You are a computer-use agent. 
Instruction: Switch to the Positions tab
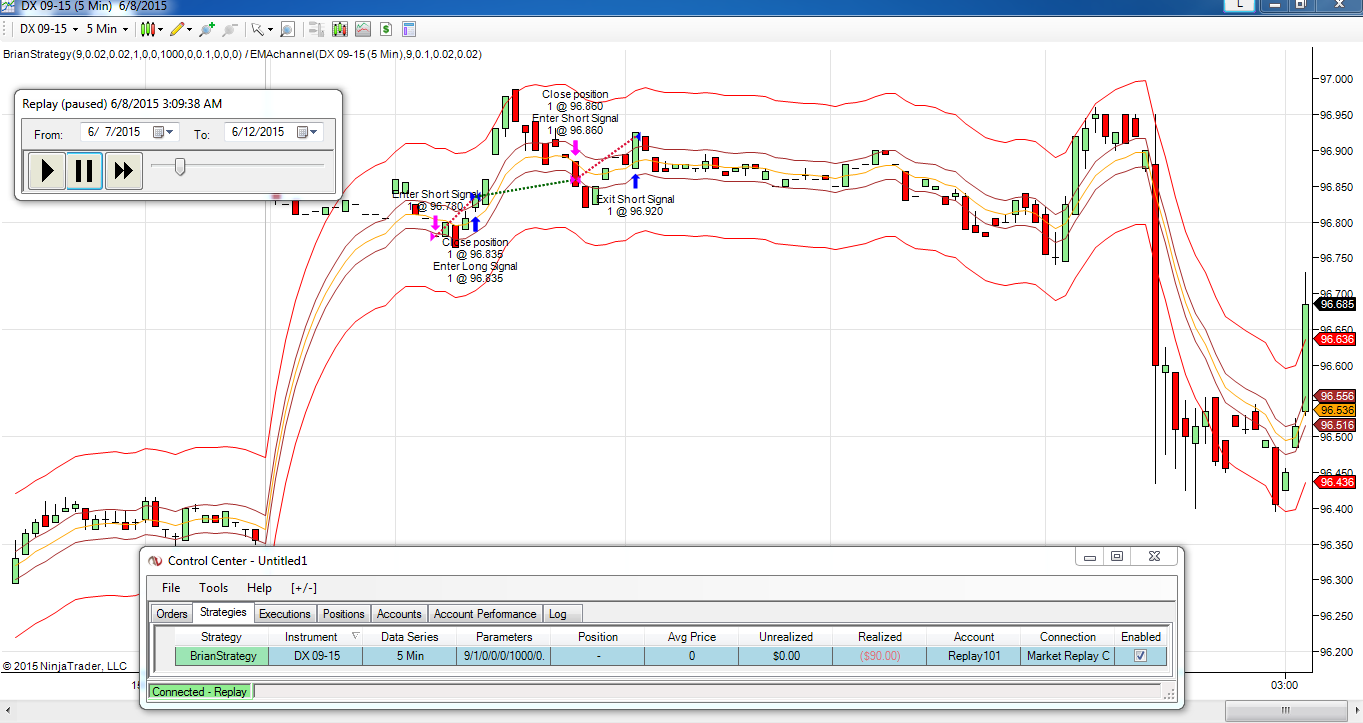coord(344,614)
